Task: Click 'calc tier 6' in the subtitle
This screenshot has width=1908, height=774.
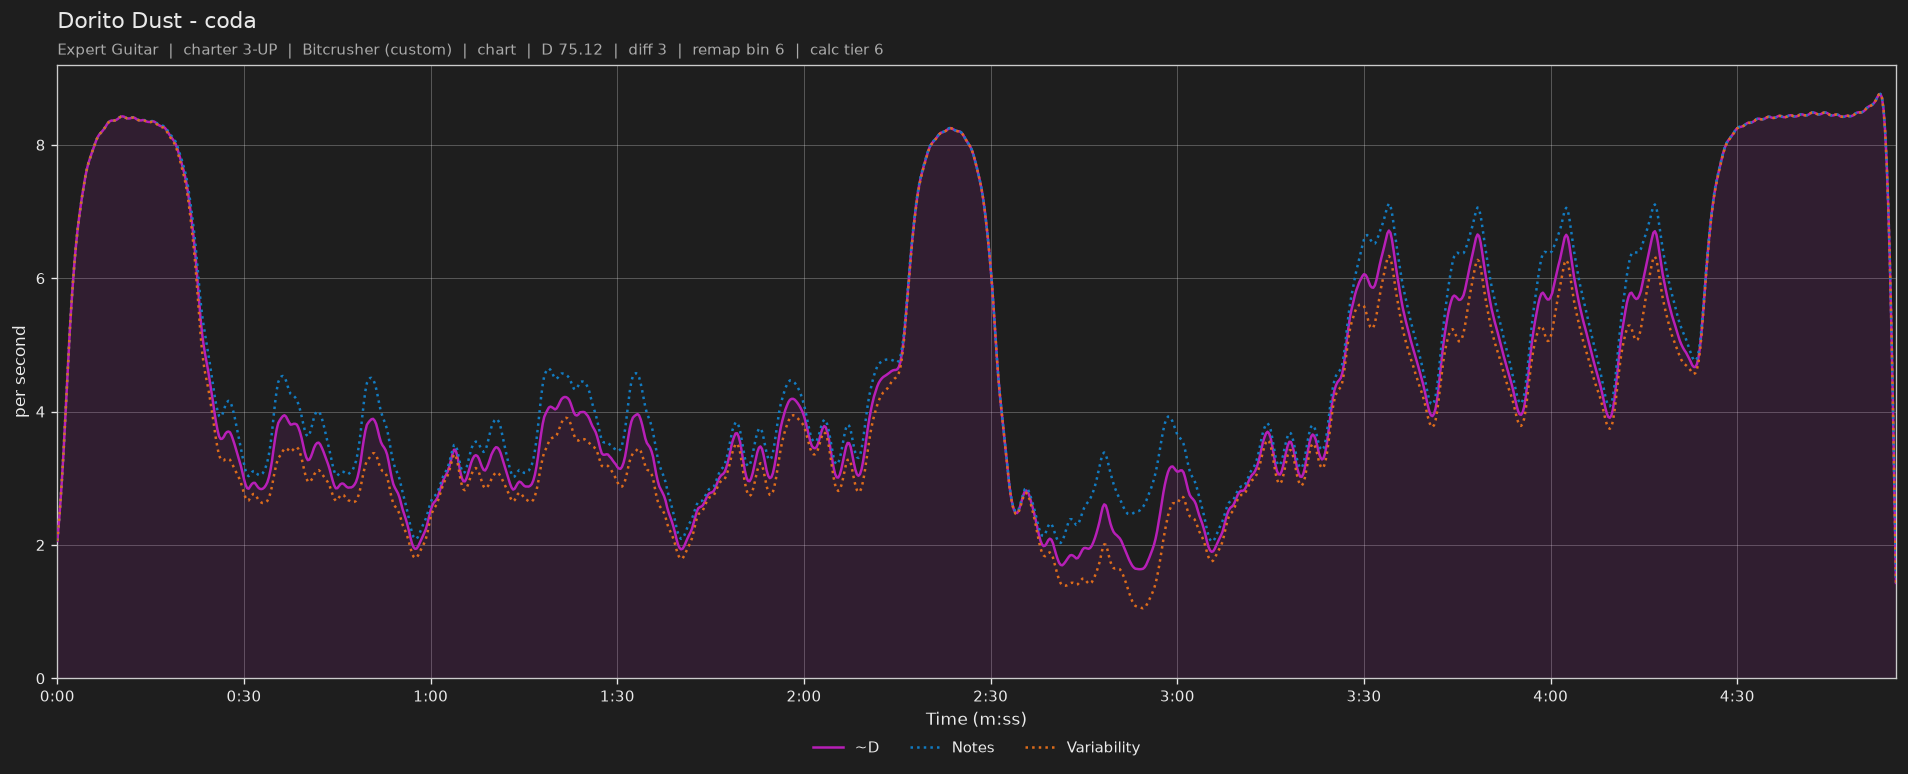Action: [x=846, y=50]
